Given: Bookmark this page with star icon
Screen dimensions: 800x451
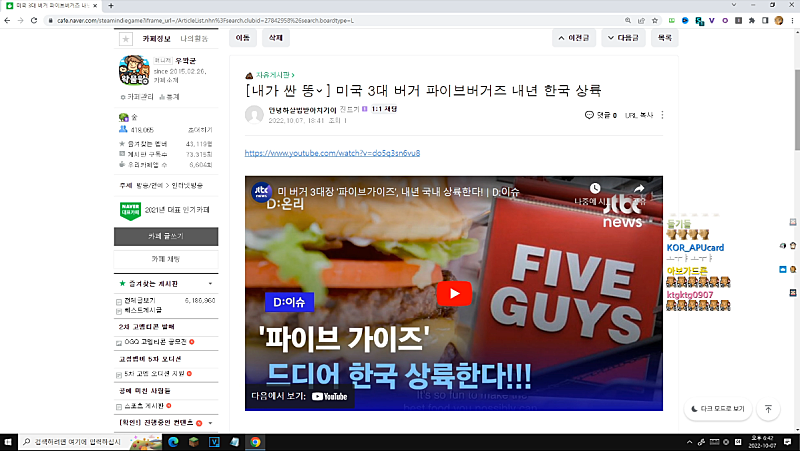Looking at the screenshot, I should click(655, 20).
